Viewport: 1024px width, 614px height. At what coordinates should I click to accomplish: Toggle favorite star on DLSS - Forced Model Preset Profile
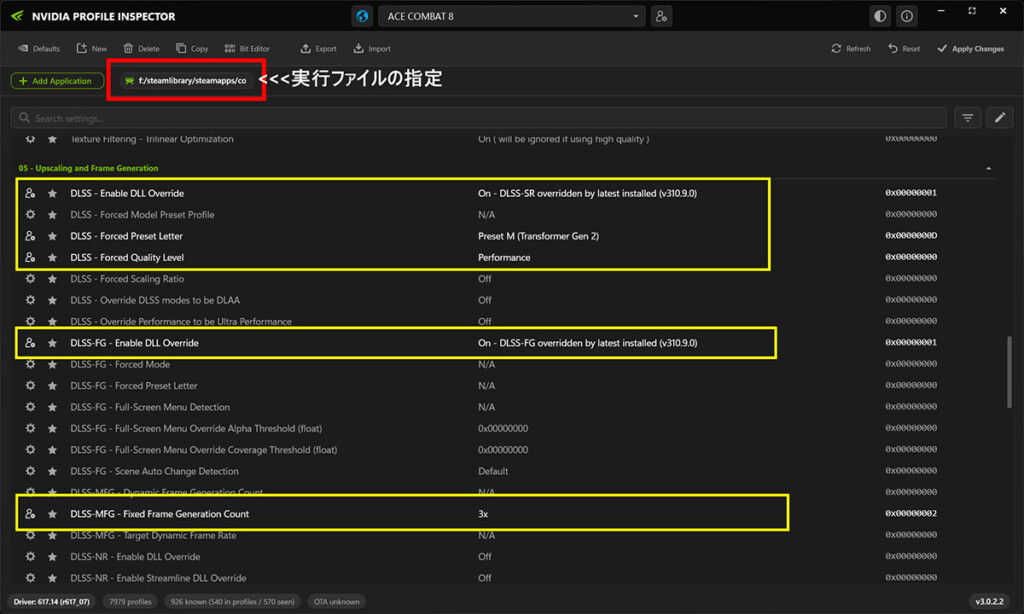click(x=52, y=215)
